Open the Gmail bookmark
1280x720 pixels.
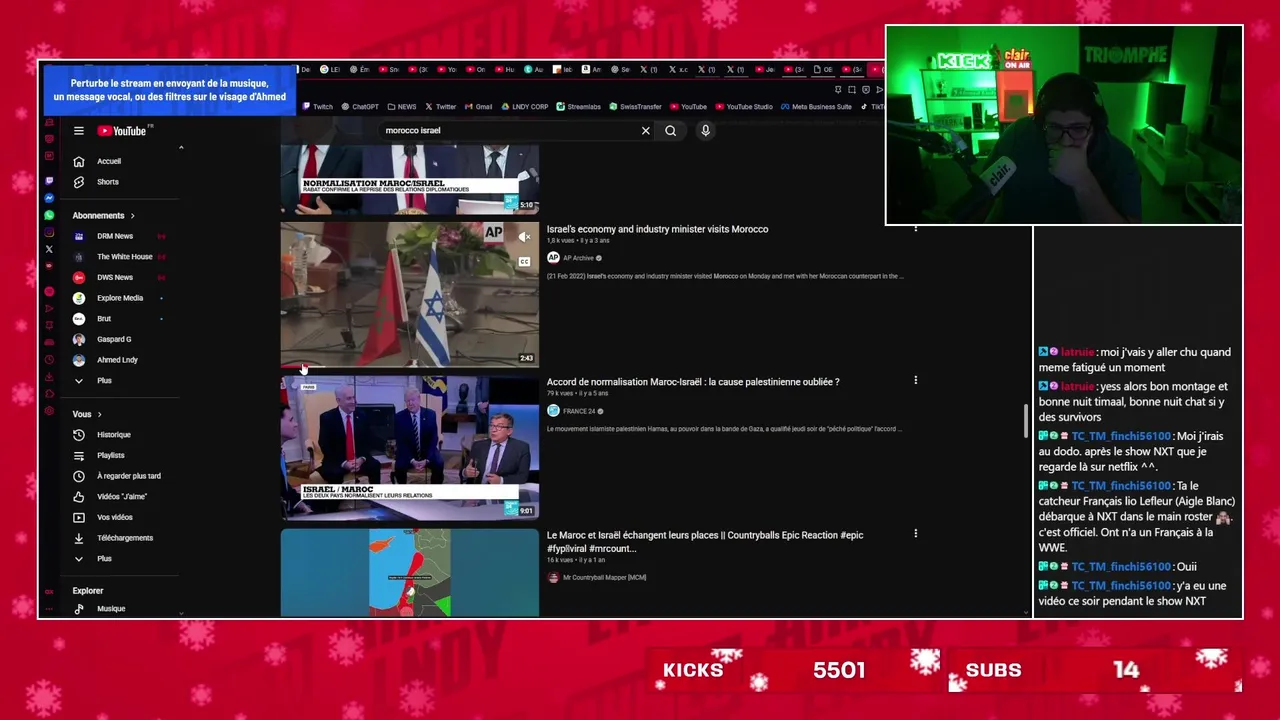478,107
